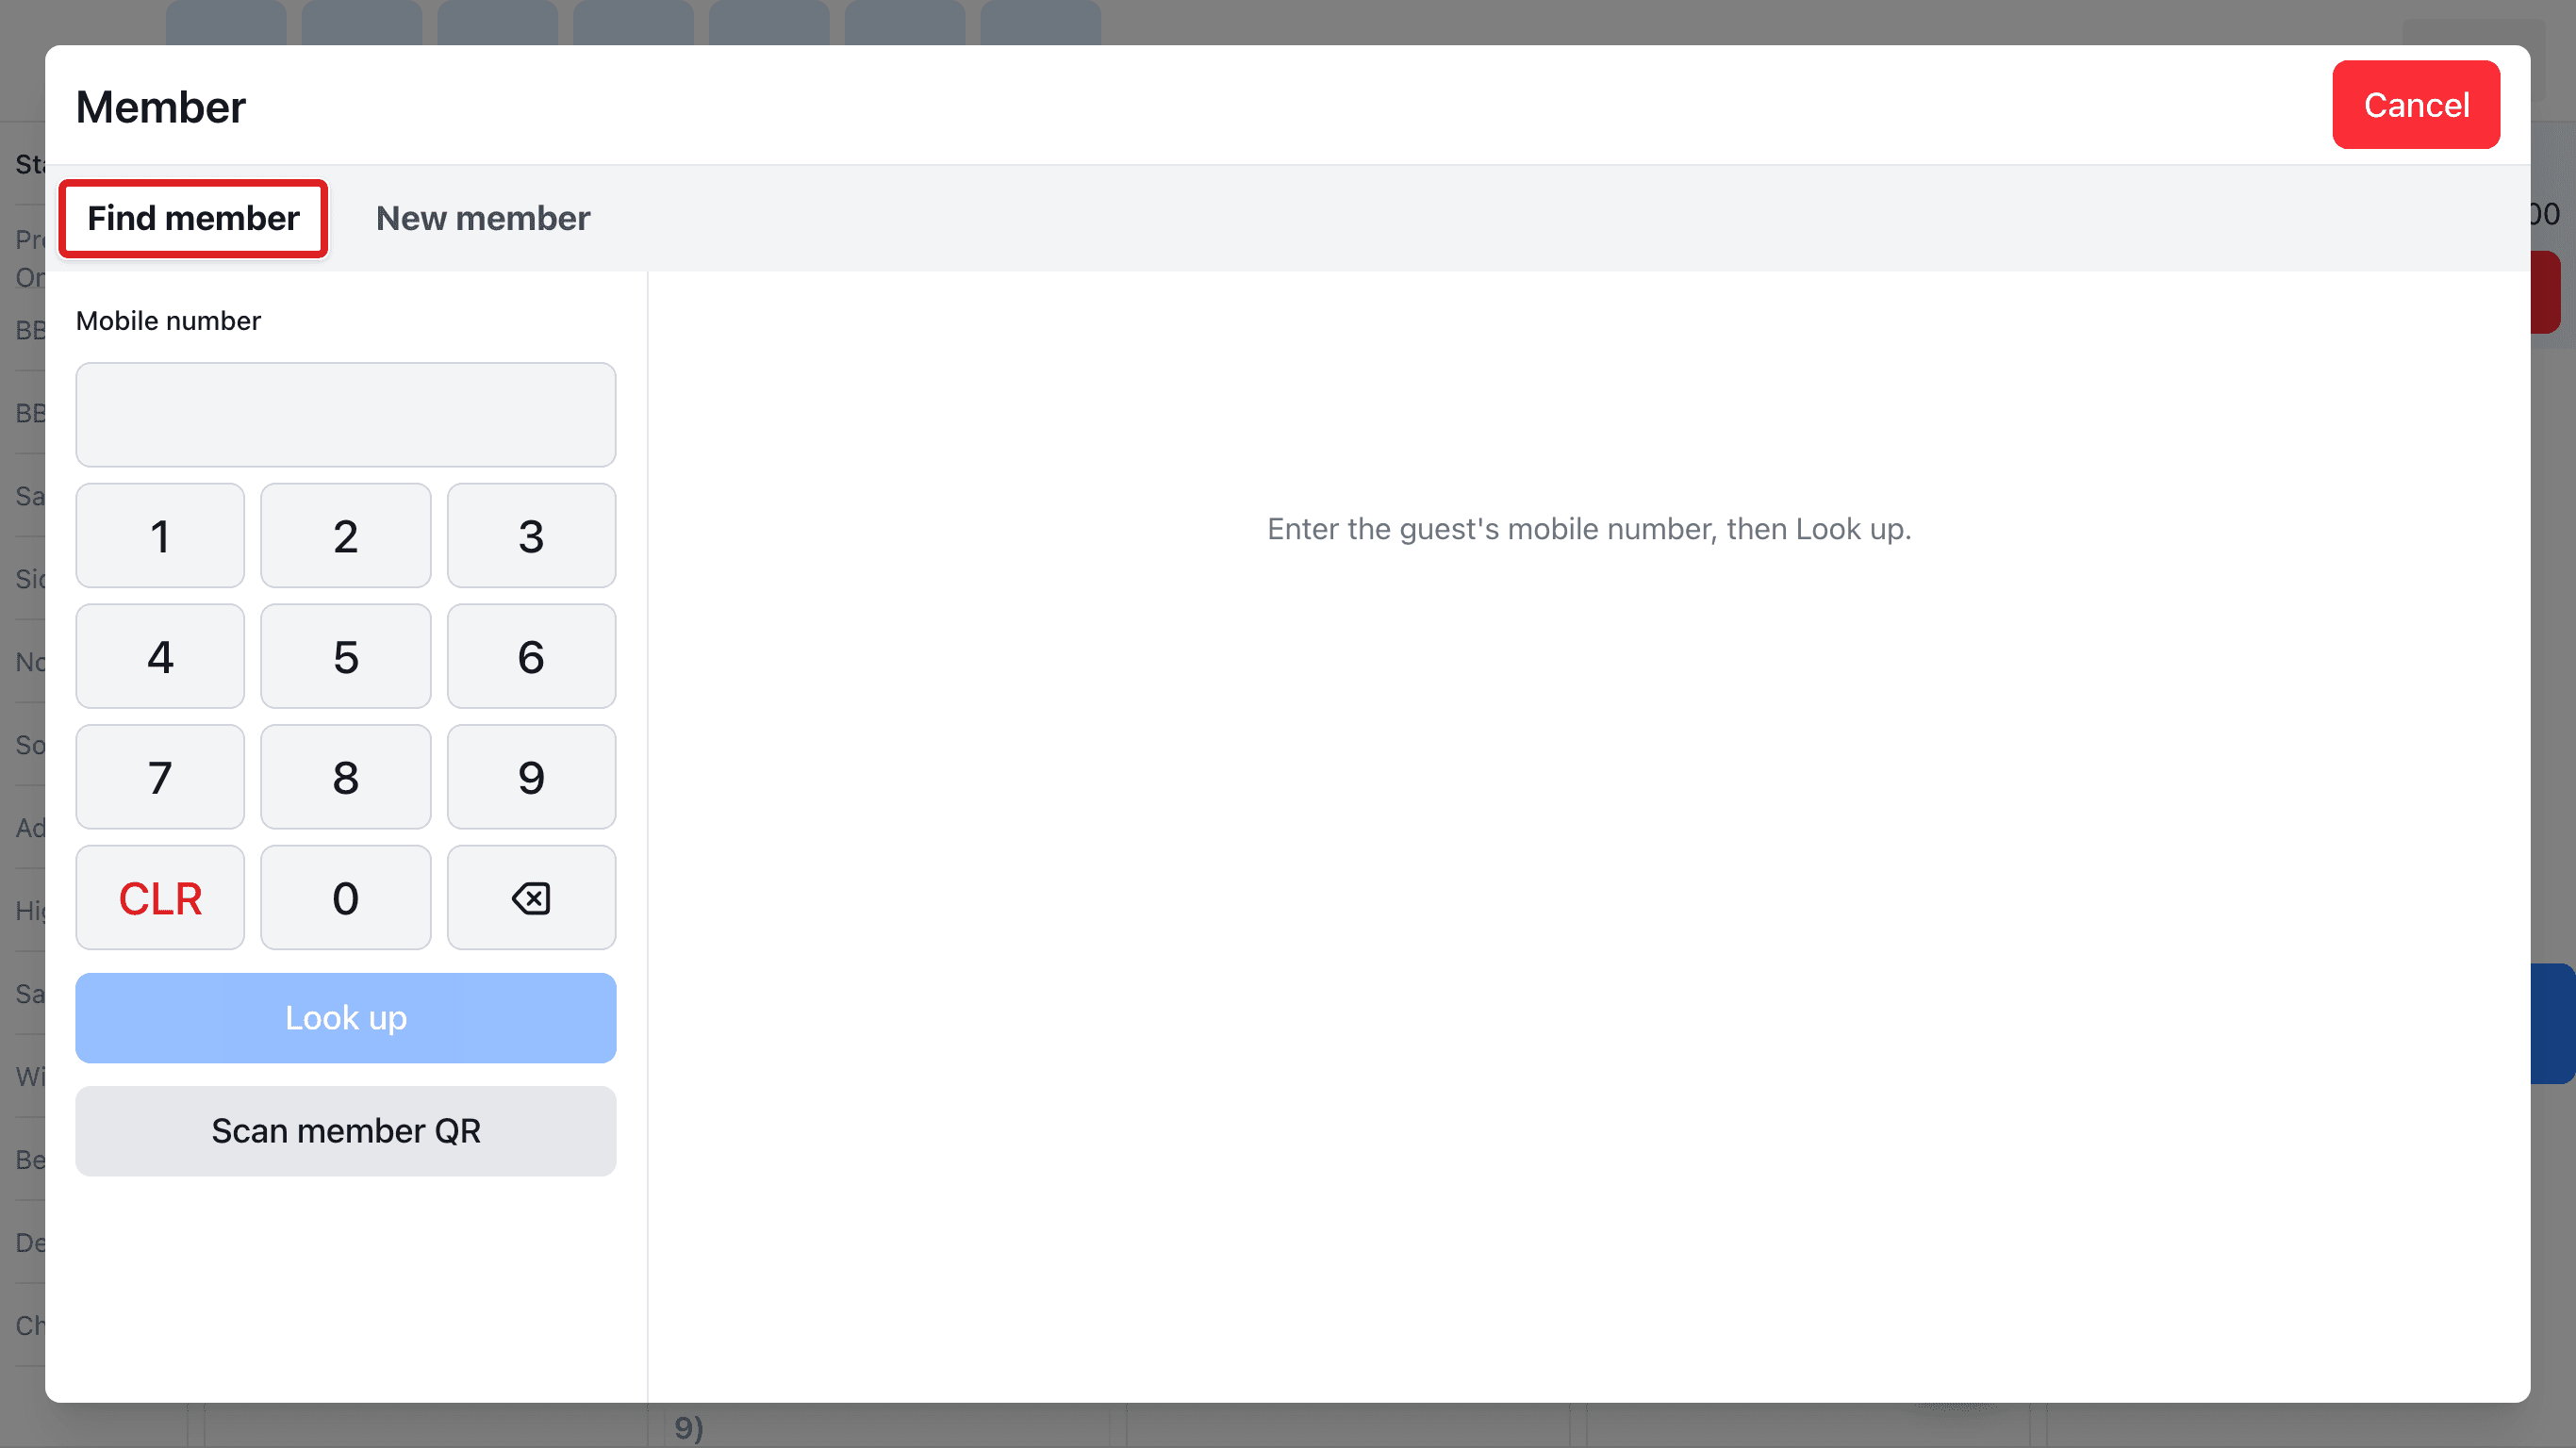Image resolution: width=2576 pixels, height=1448 pixels.
Task: Tap keypad digit 6
Action: click(x=531, y=656)
